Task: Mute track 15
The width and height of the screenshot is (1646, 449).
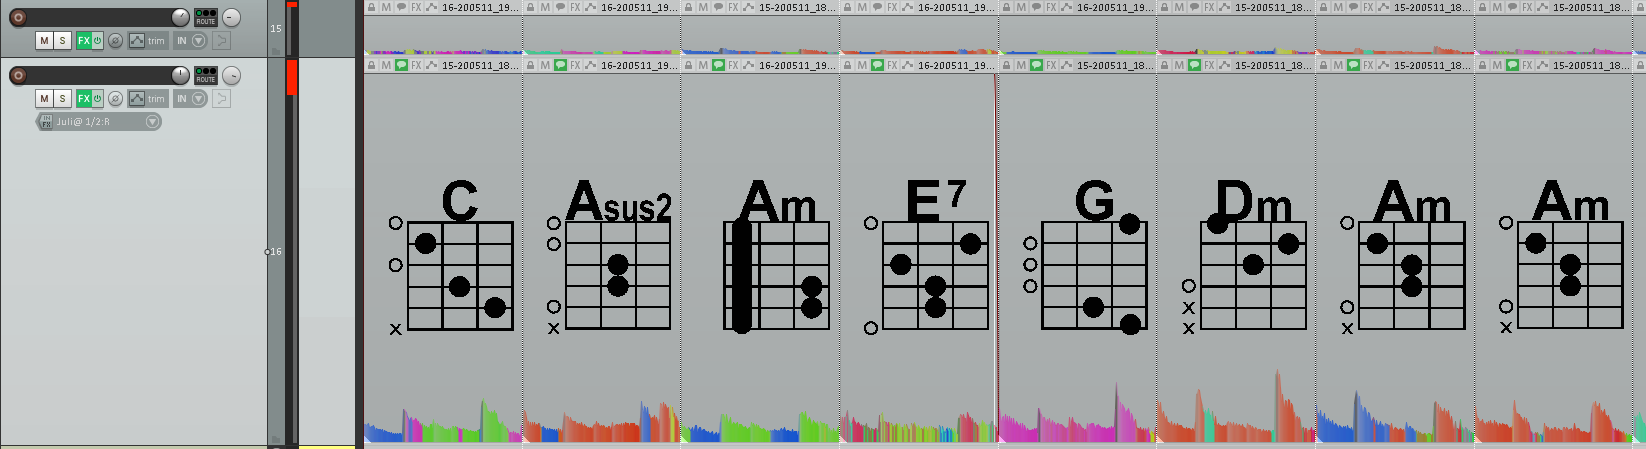Action: (x=44, y=41)
